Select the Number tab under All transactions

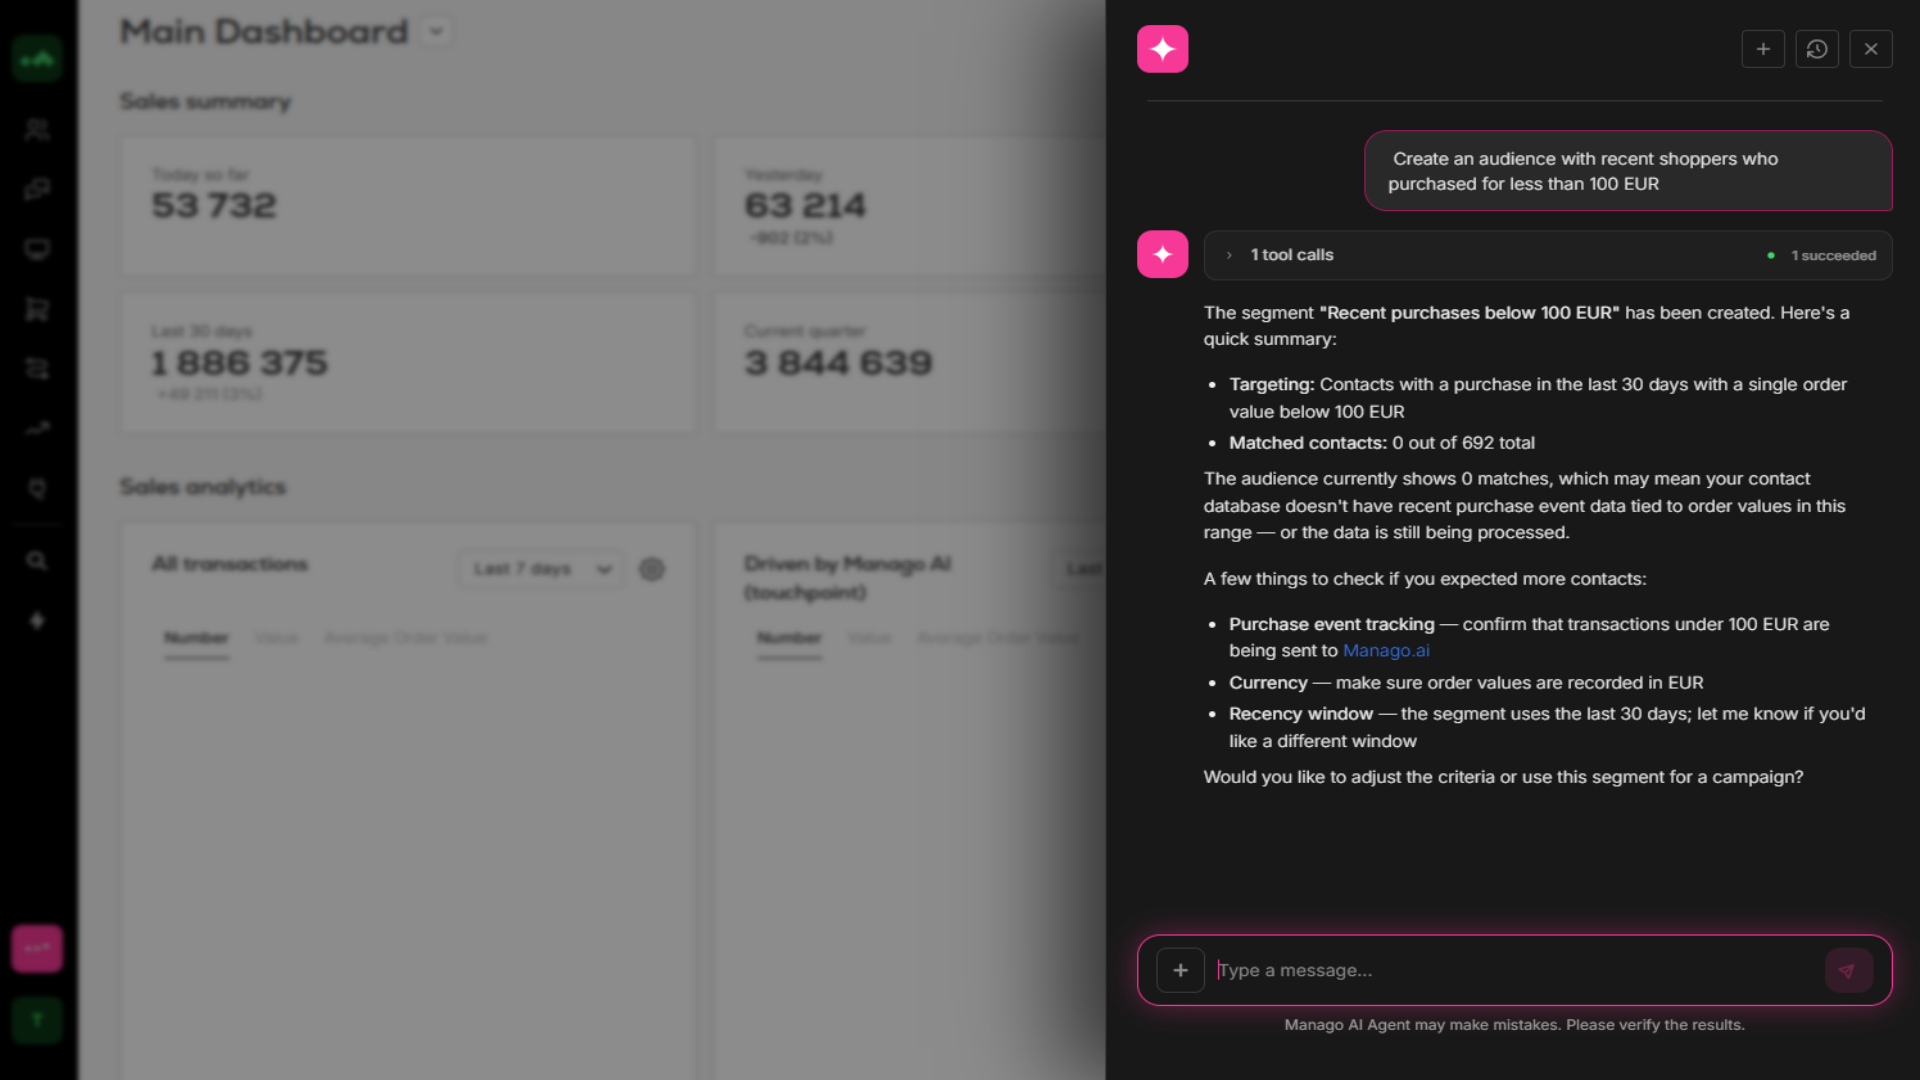[x=196, y=638]
